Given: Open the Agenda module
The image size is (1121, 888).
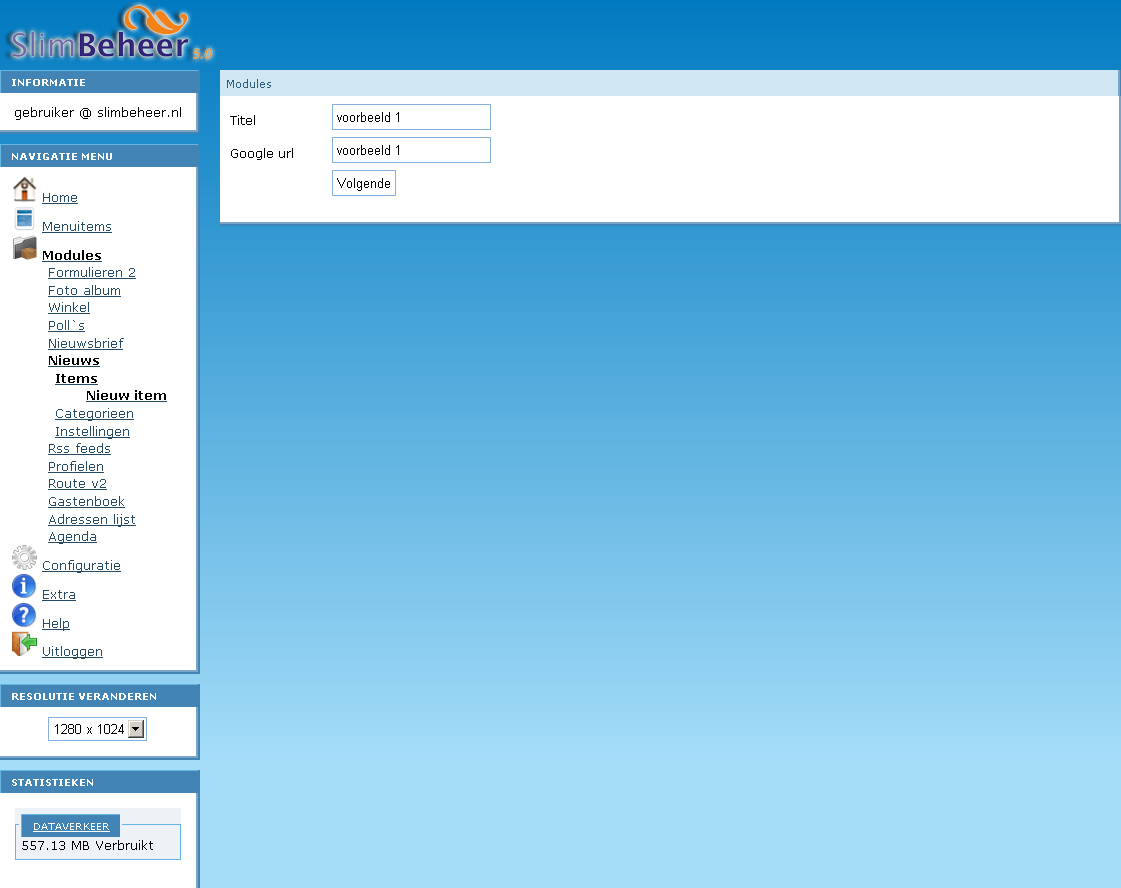Looking at the screenshot, I should click(x=72, y=536).
